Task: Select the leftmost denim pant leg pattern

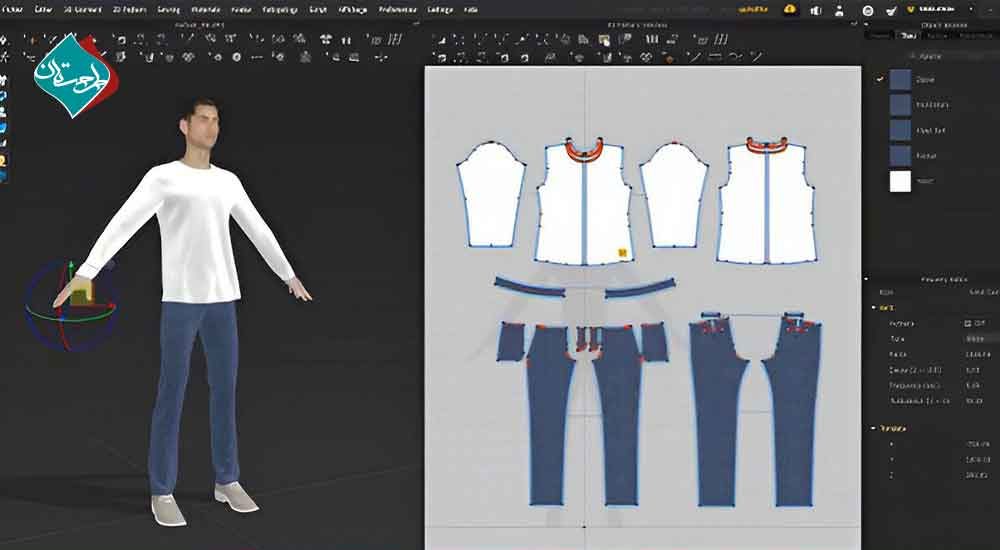Action: (x=550, y=415)
